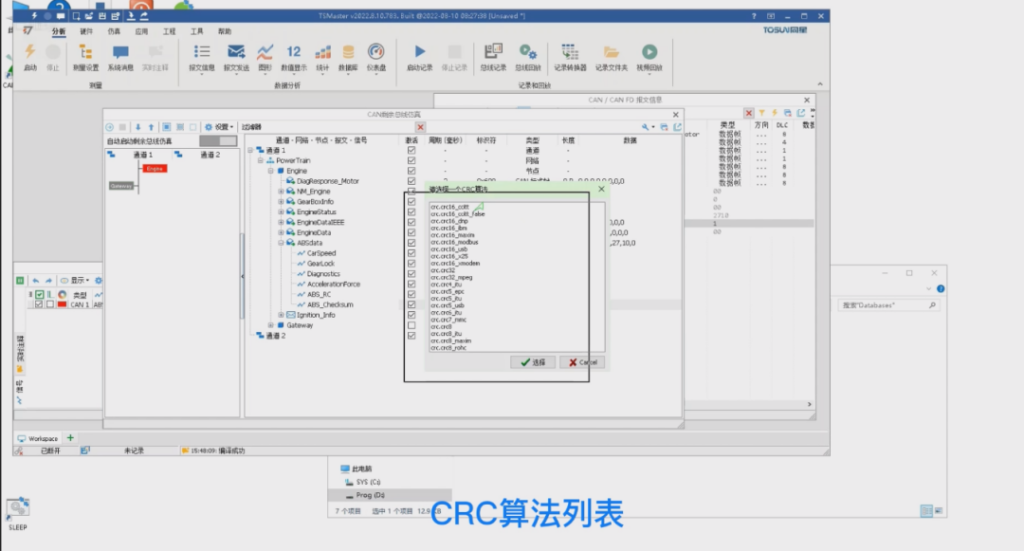Expand the EngineStatus tree node

281,212
